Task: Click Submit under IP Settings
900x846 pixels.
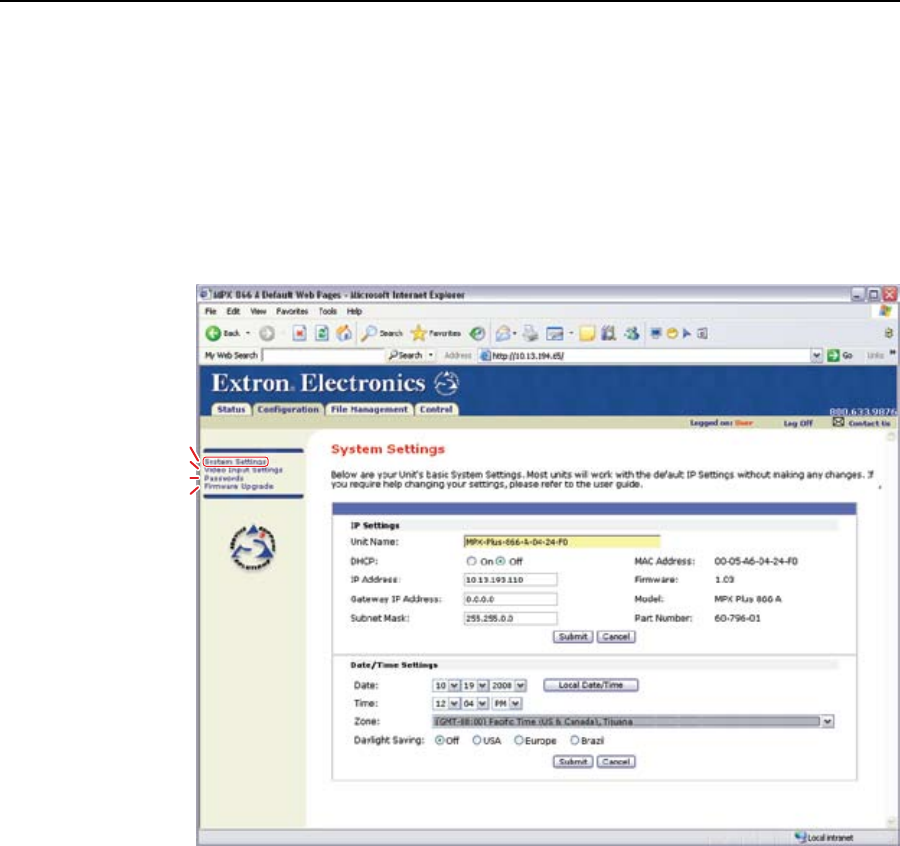Action: tap(574, 636)
